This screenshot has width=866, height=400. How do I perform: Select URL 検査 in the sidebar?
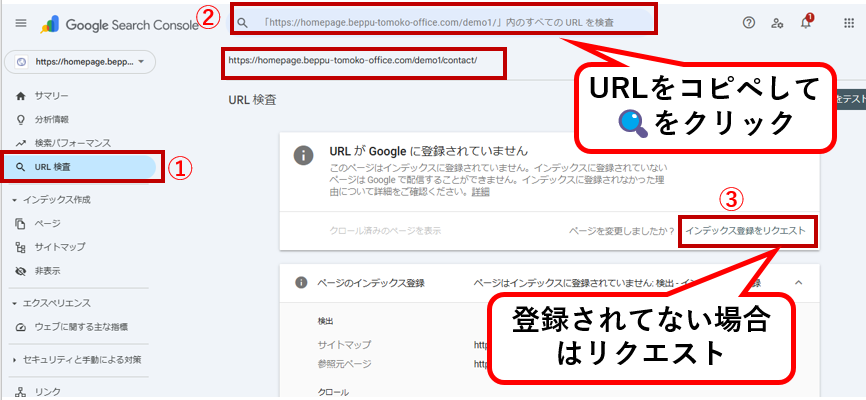(79, 166)
